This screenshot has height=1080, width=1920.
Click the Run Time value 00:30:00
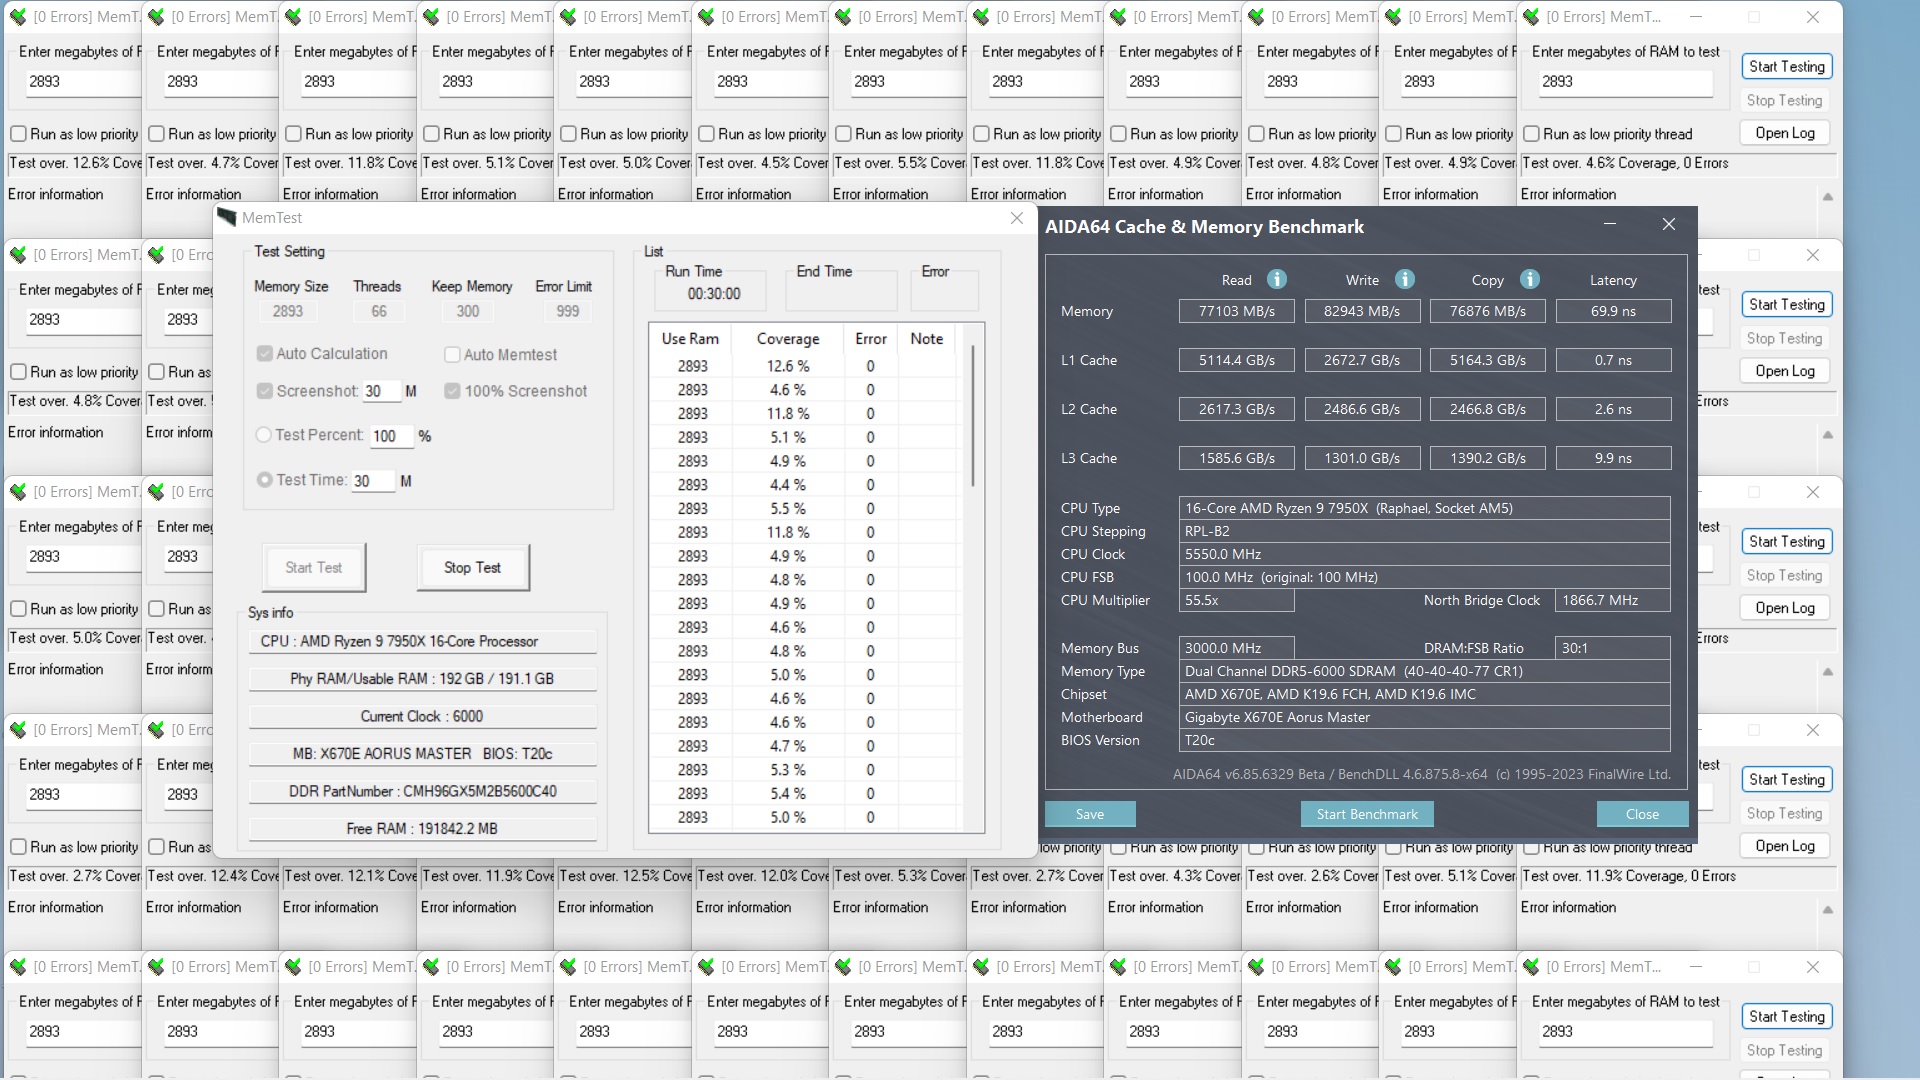pyautogui.click(x=714, y=293)
